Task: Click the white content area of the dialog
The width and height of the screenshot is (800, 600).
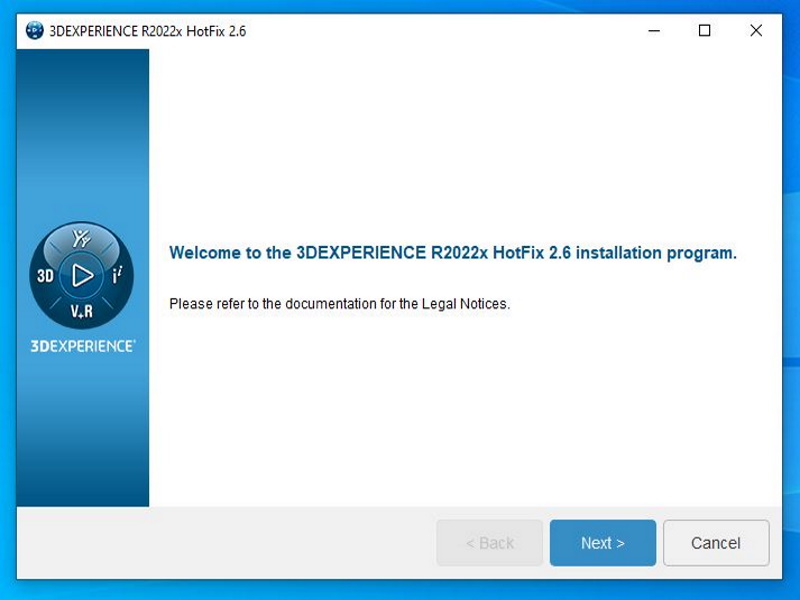Action: tap(450, 420)
